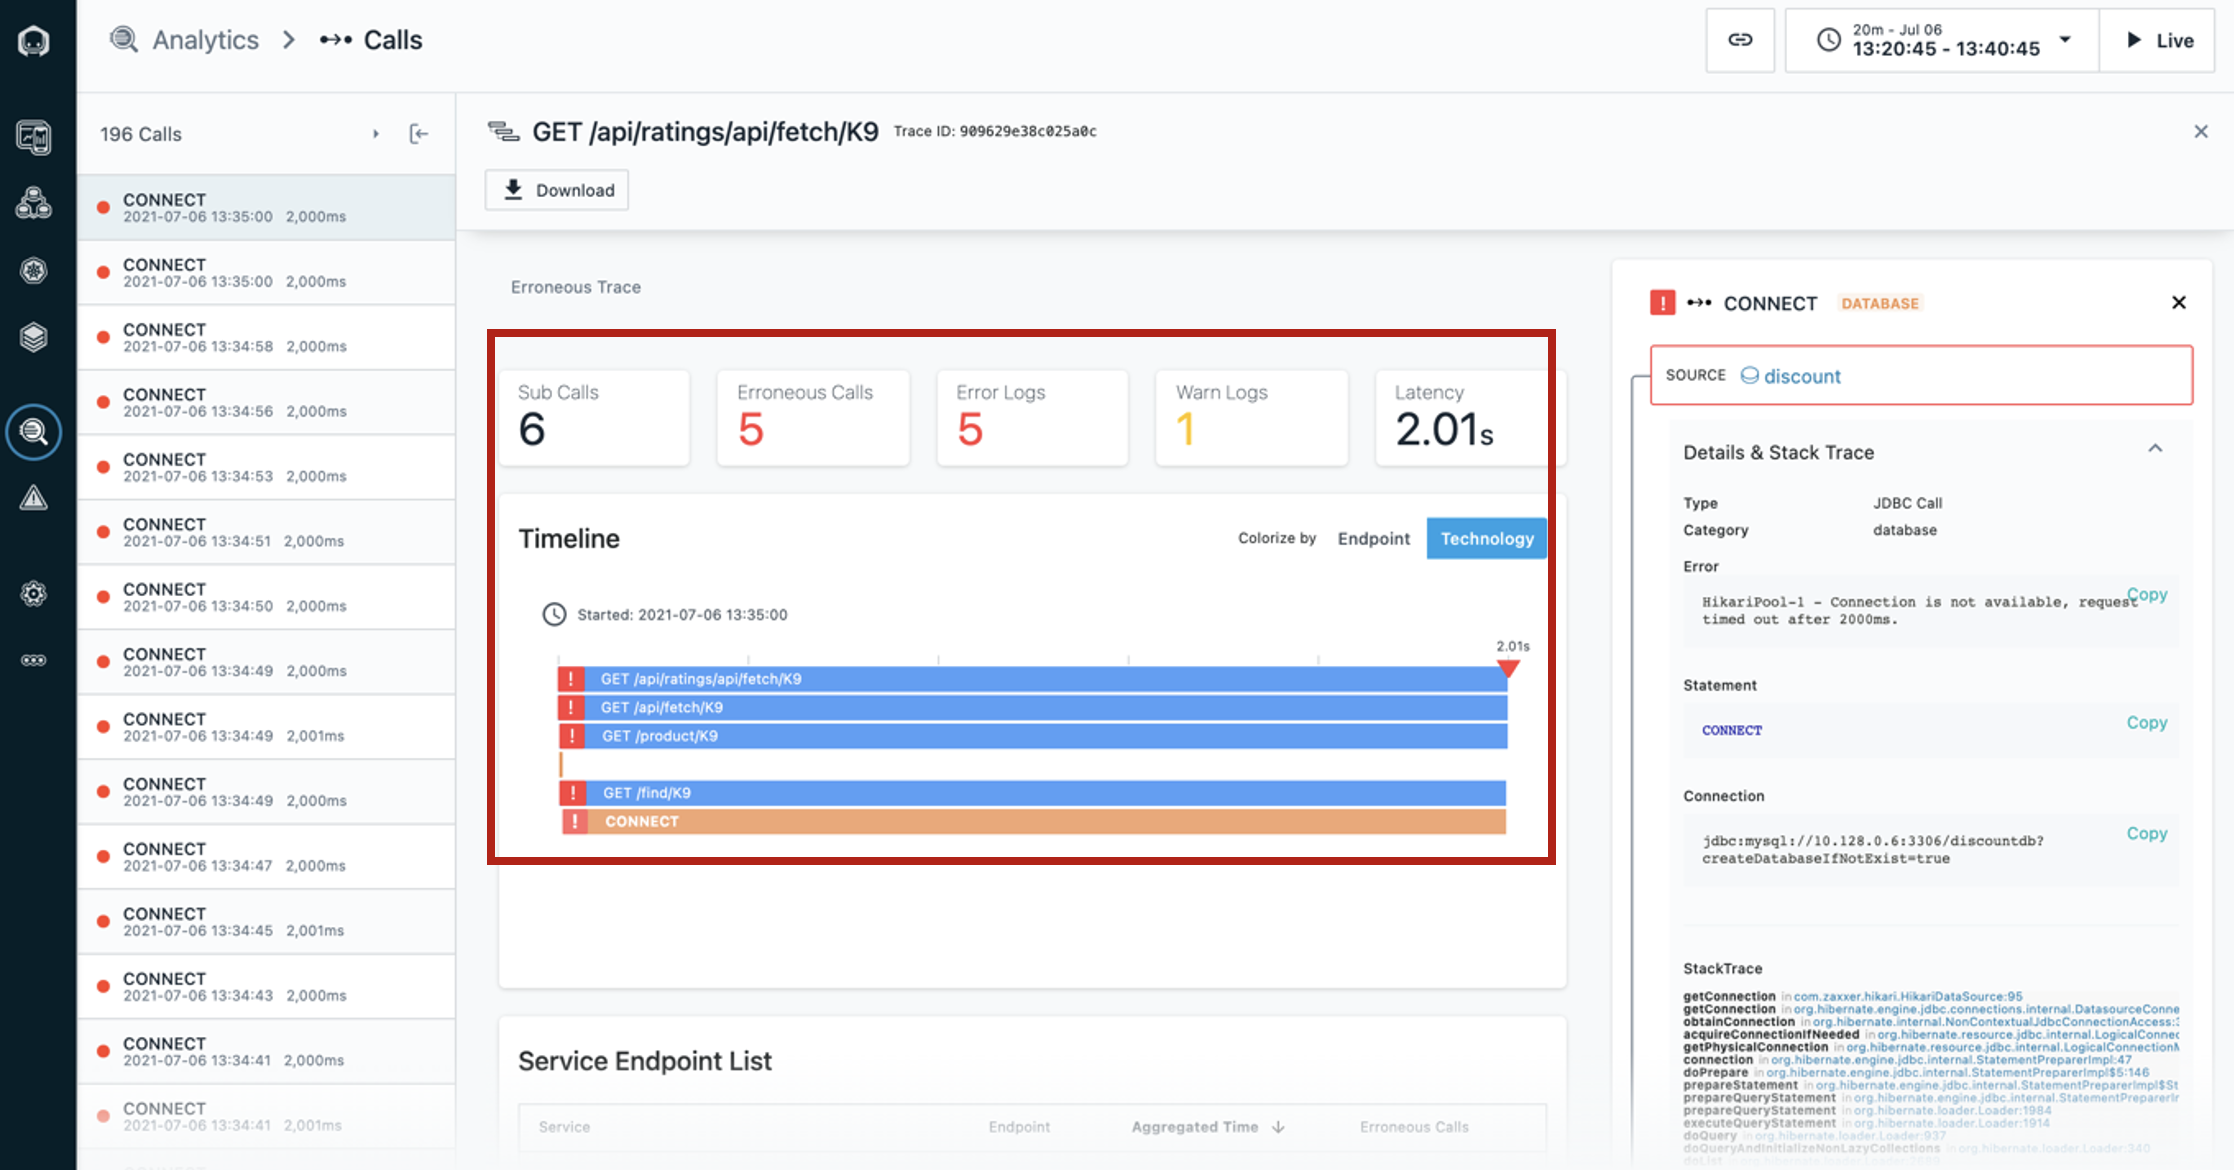
Task: Click the three-dots more icon in sidebar
Action: 34,660
